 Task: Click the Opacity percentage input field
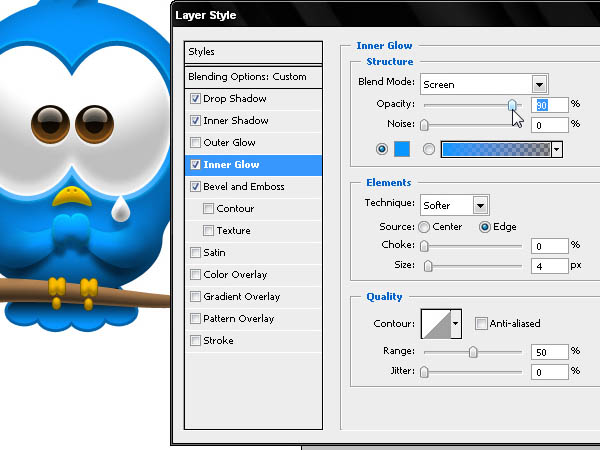click(549, 105)
